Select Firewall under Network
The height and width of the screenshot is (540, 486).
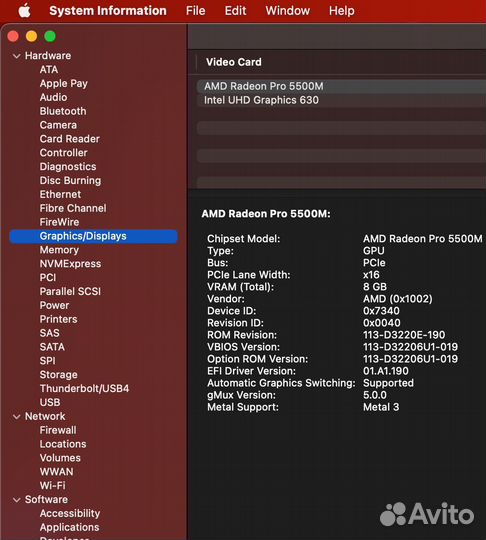[x=58, y=430]
